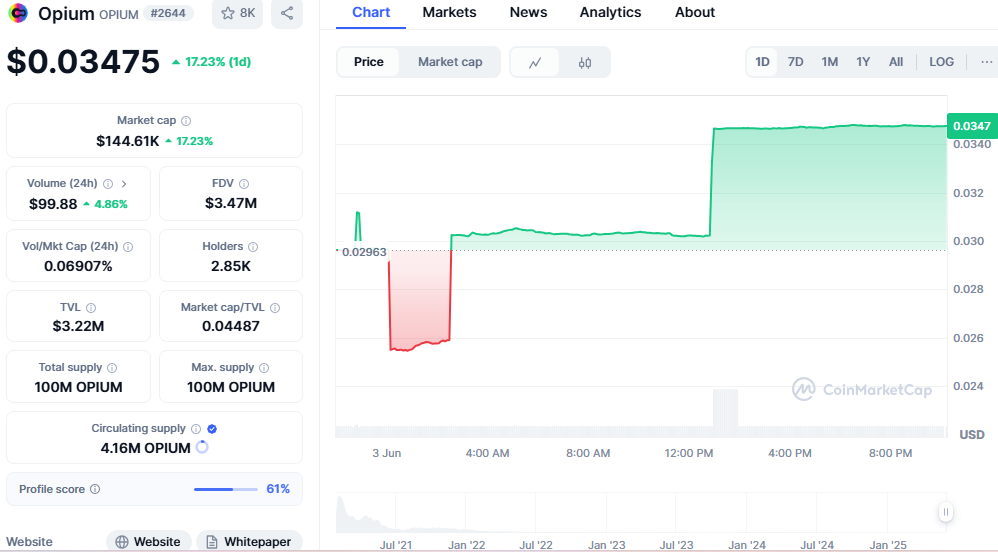The height and width of the screenshot is (552, 998).
Task: Click the $99.88 volume value
Action: coord(53,204)
